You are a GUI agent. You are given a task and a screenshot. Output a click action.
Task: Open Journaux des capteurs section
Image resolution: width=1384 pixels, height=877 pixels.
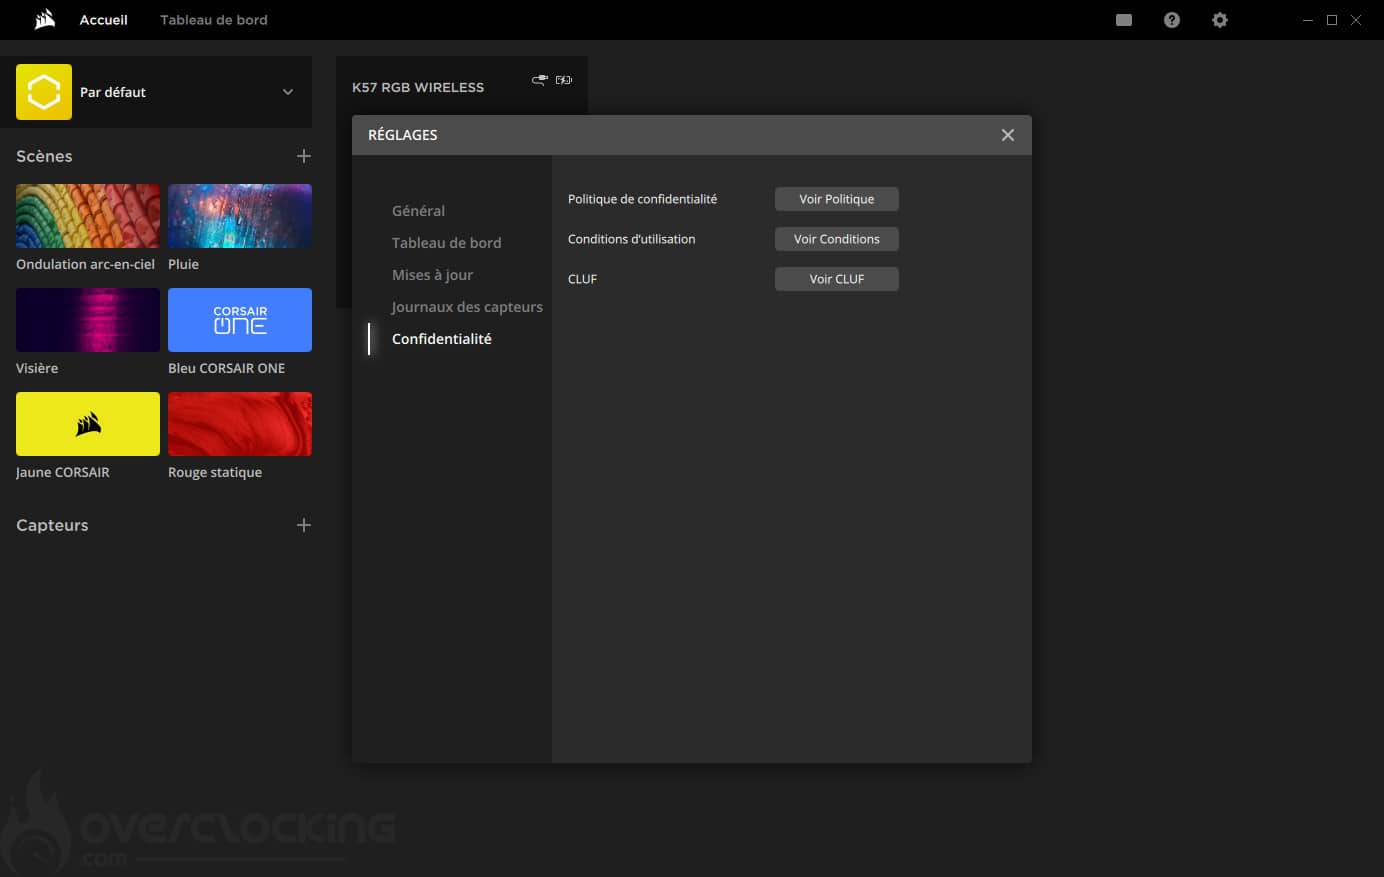pyautogui.click(x=467, y=307)
